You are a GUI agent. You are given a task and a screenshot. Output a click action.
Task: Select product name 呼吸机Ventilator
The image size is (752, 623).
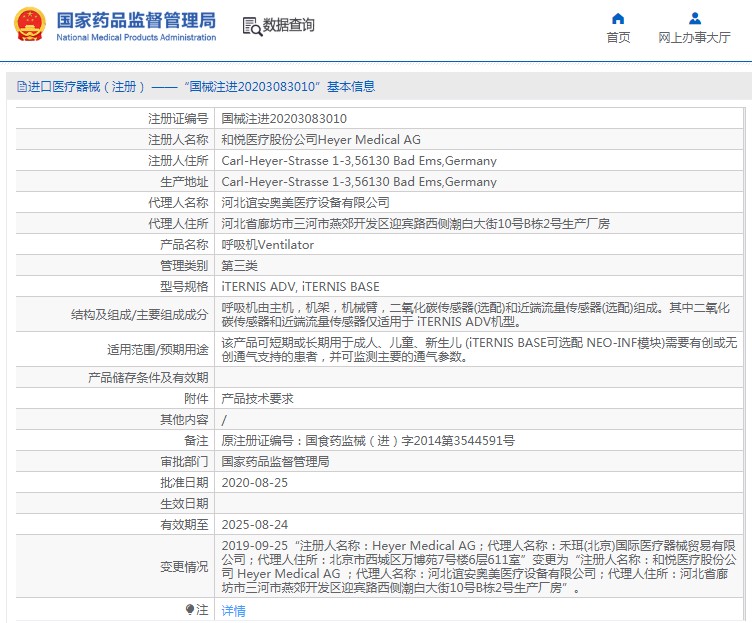click(x=268, y=245)
